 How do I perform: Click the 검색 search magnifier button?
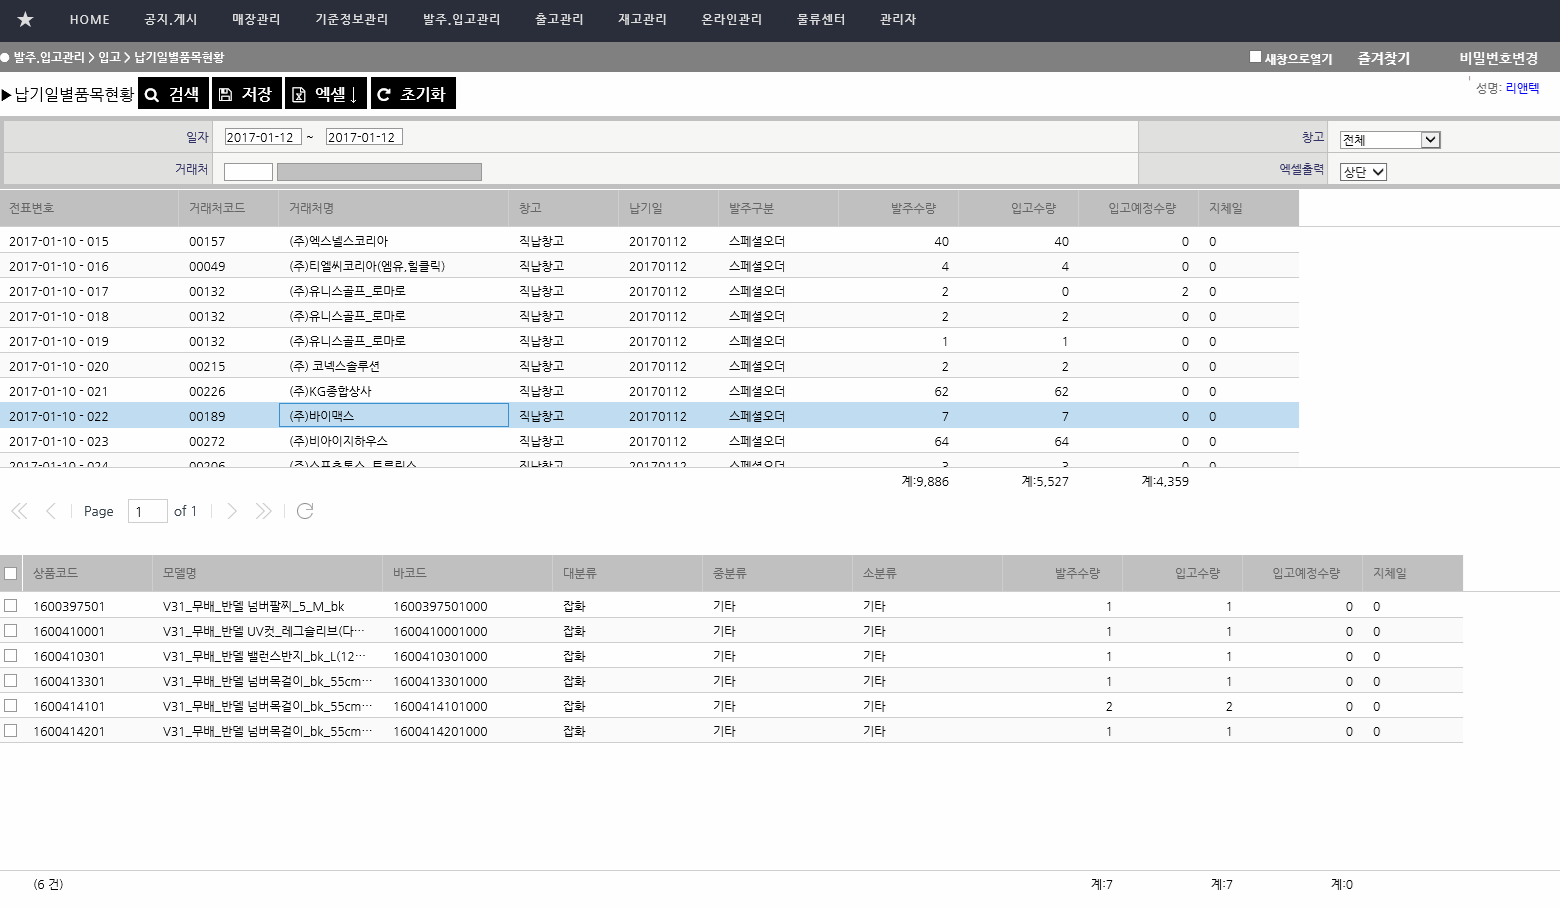pyautogui.click(x=173, y=94)
